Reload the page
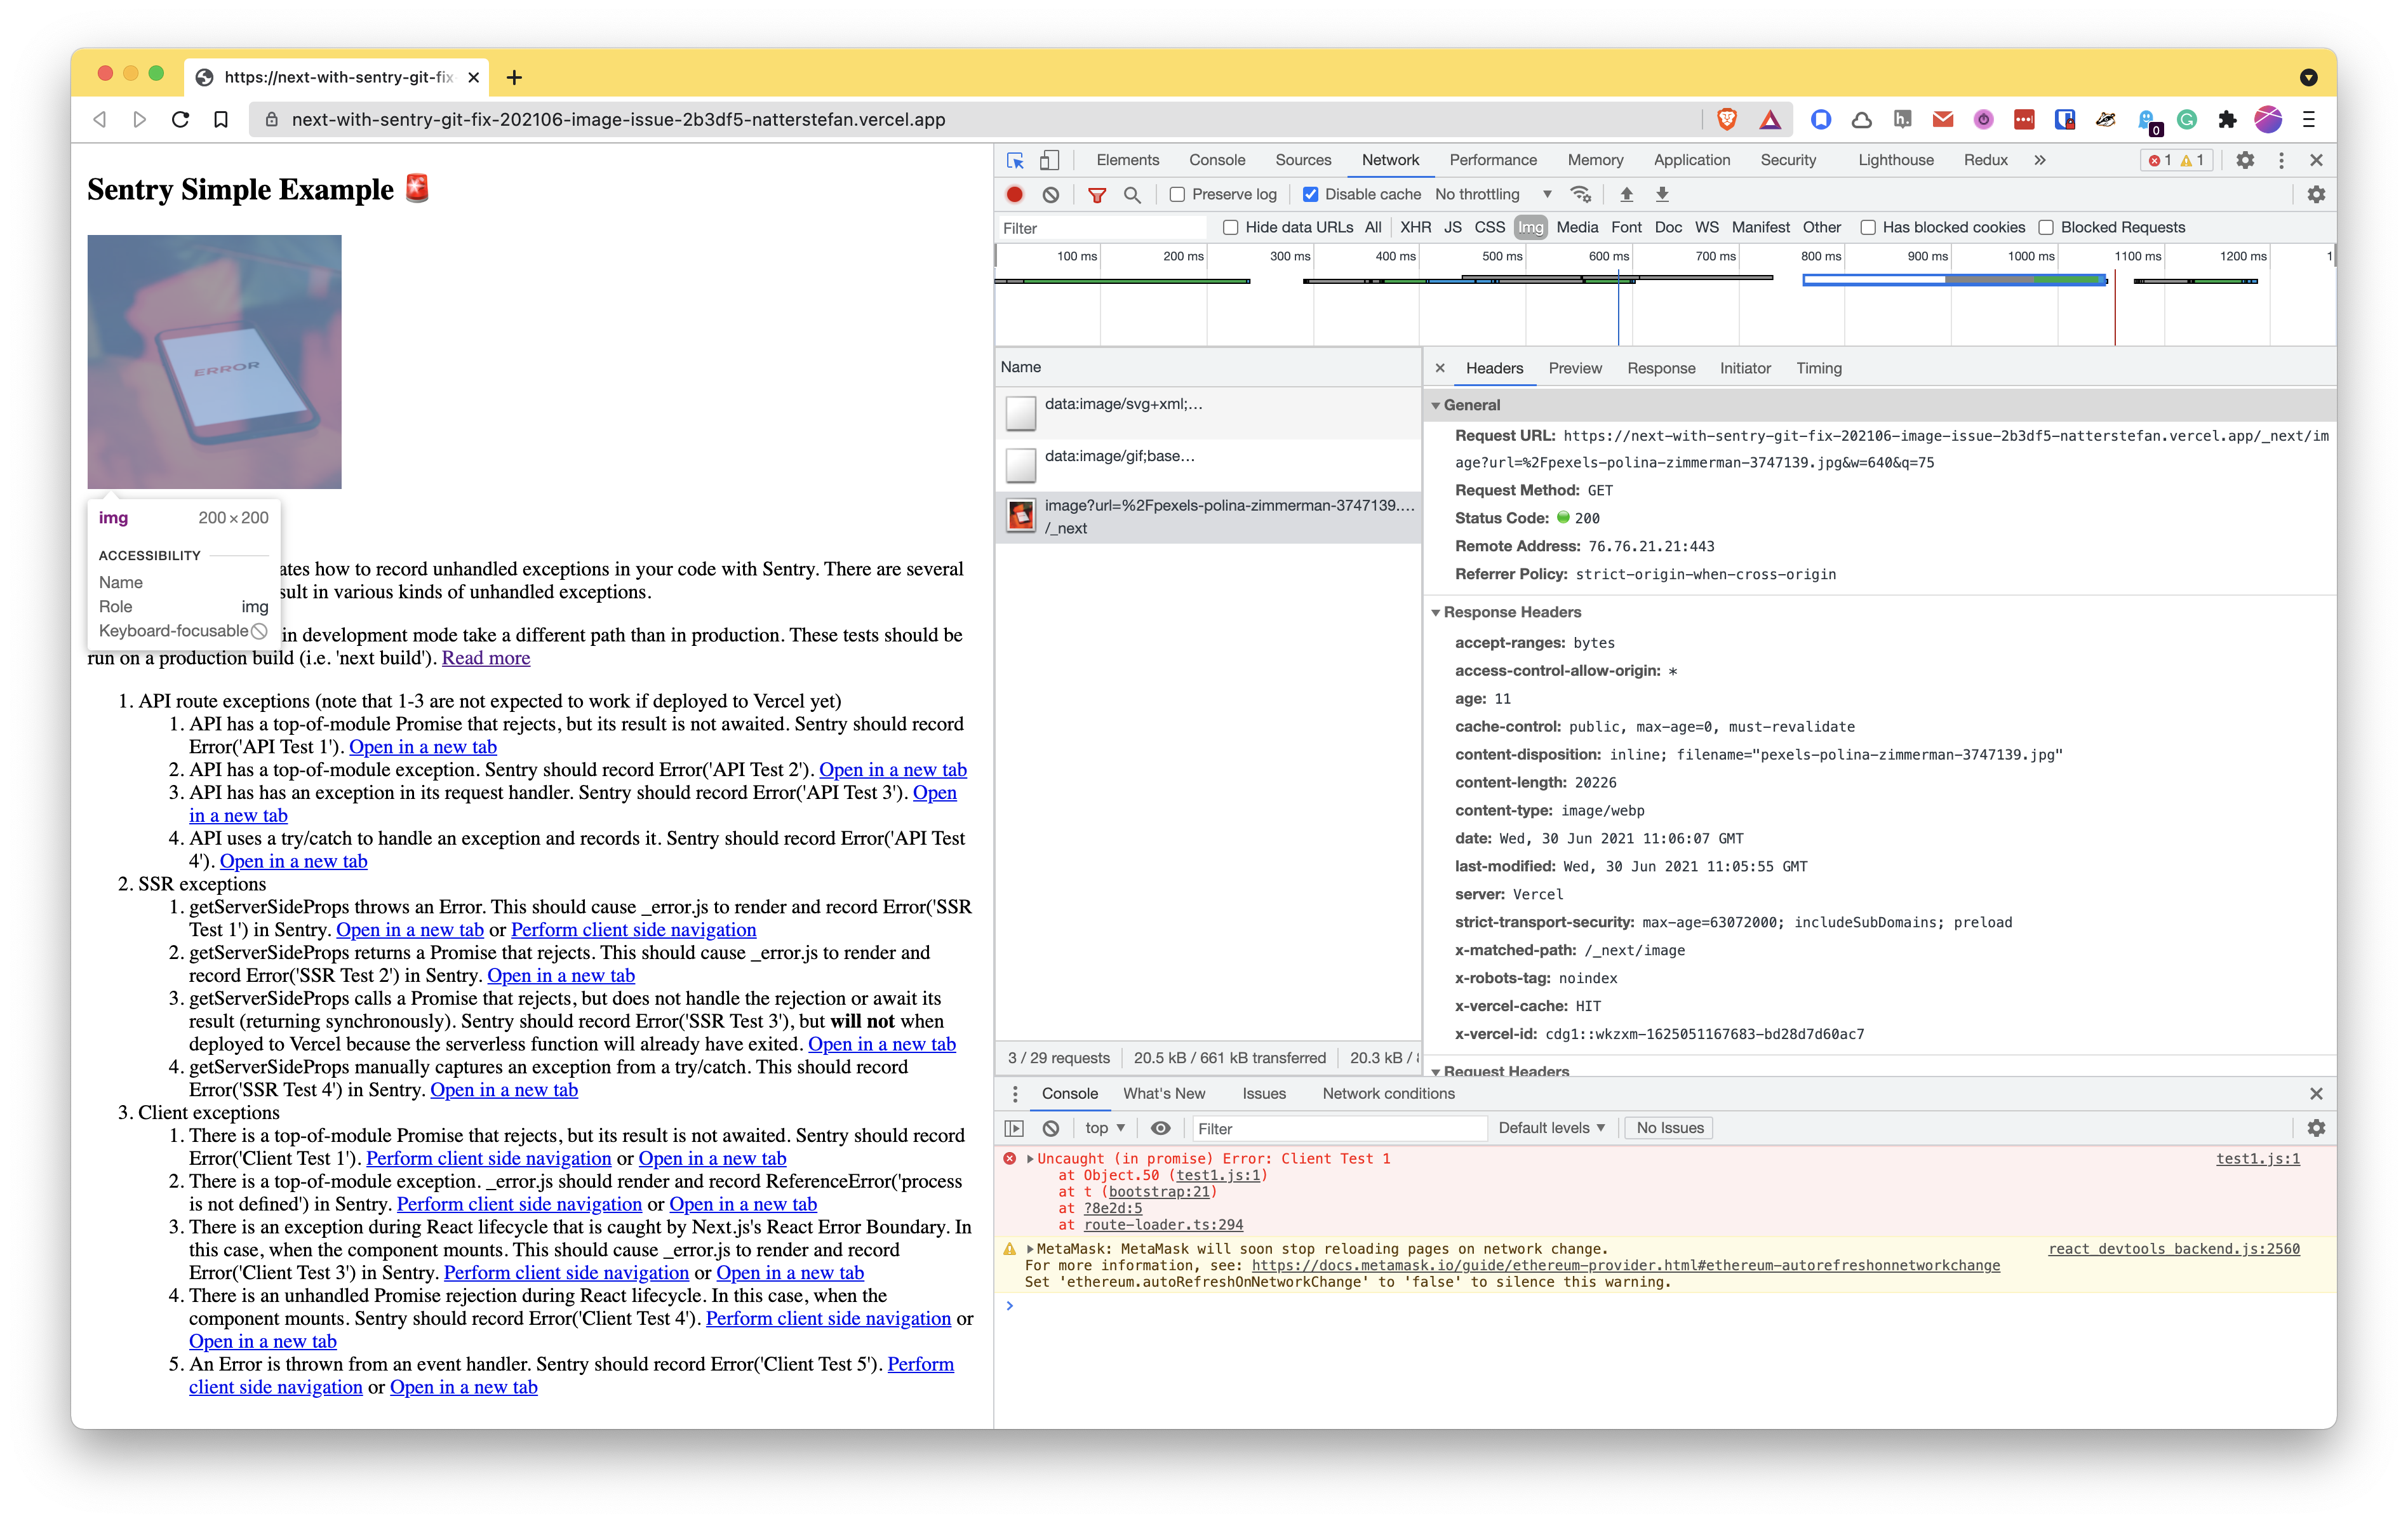 (180, 120)
